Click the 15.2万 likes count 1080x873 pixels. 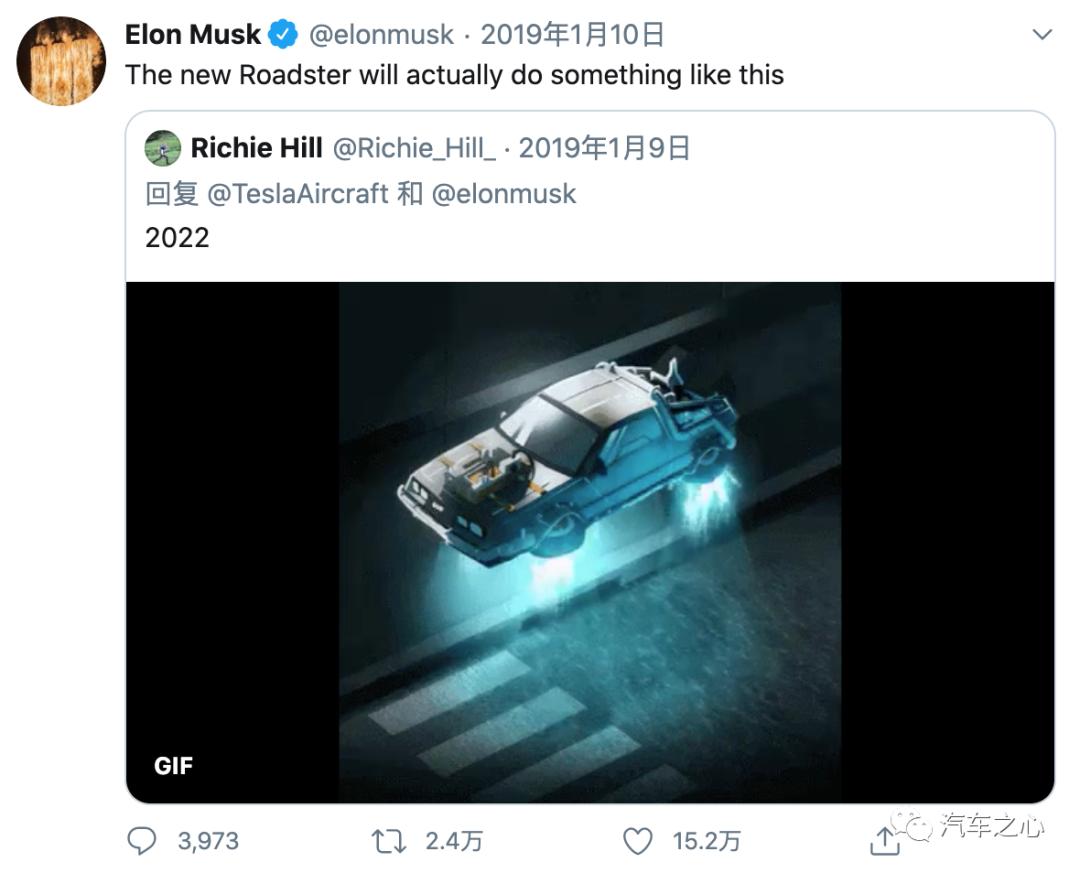(x=706, y=841)
